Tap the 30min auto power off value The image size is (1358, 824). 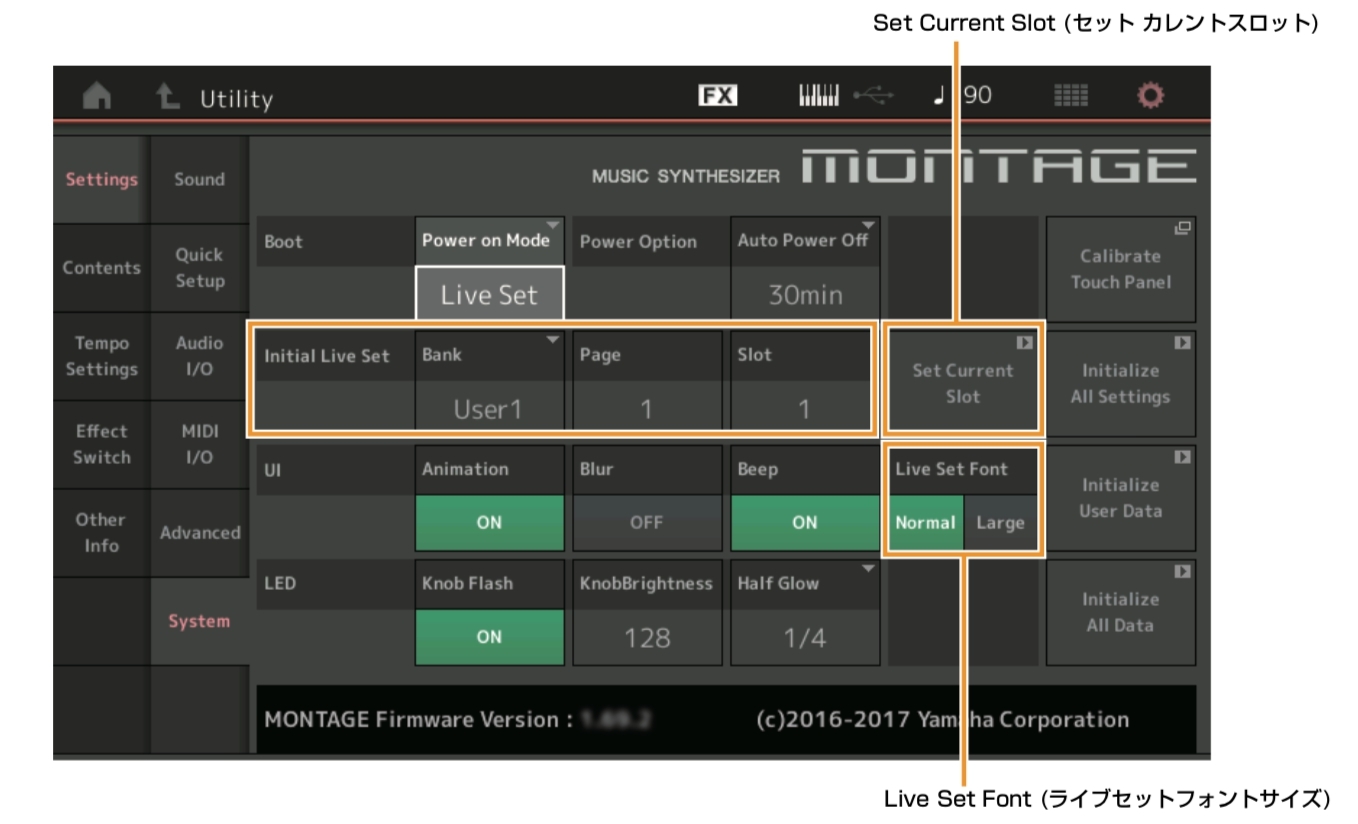pos(805,295)
